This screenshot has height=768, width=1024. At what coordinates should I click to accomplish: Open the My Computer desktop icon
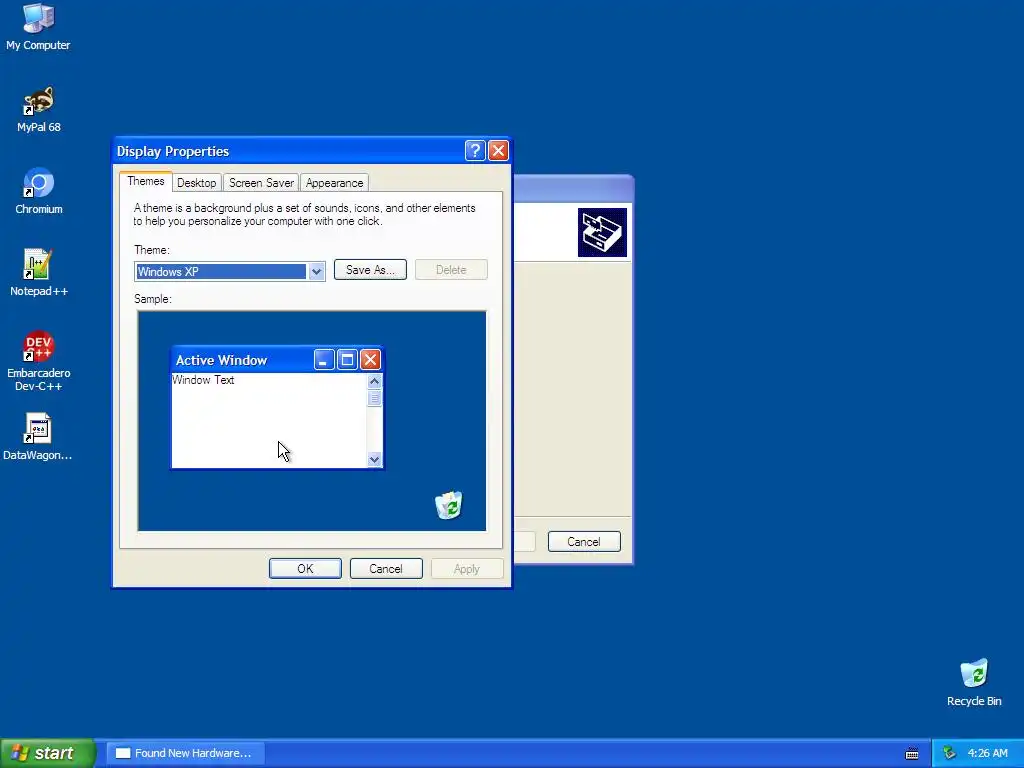(39, 27)
